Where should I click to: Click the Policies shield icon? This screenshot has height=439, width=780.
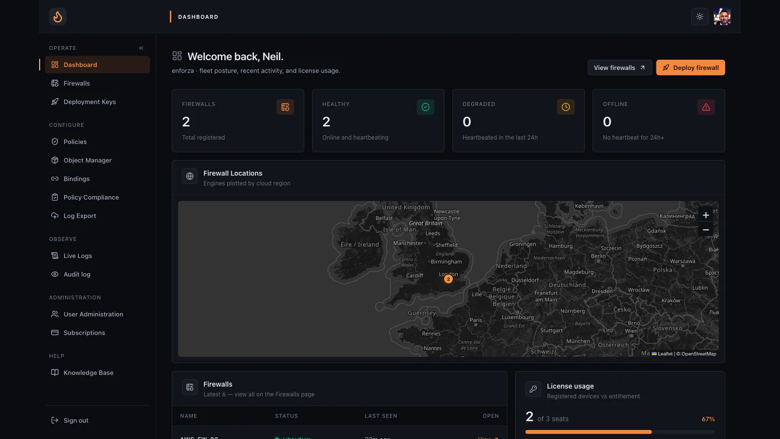pyautogui.click(x=55, y=142)
